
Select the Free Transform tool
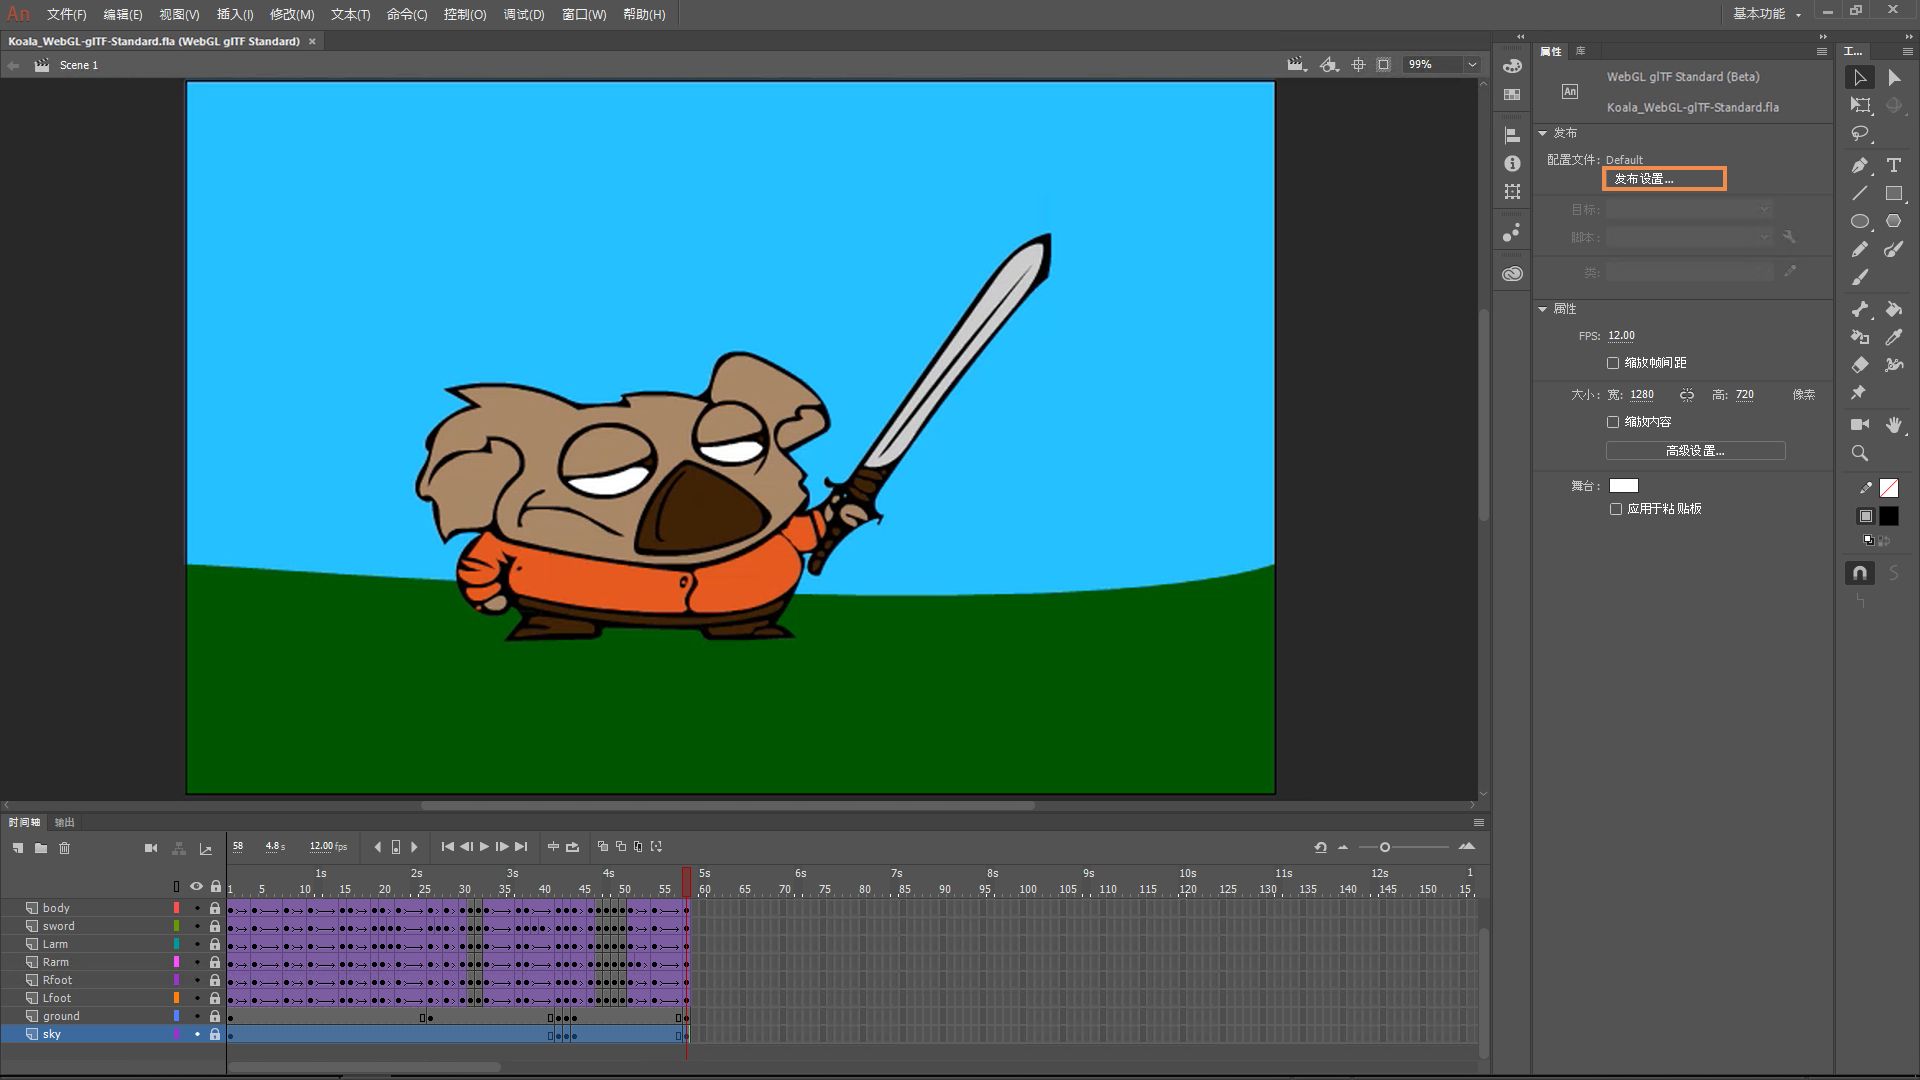click(1859, 105)
